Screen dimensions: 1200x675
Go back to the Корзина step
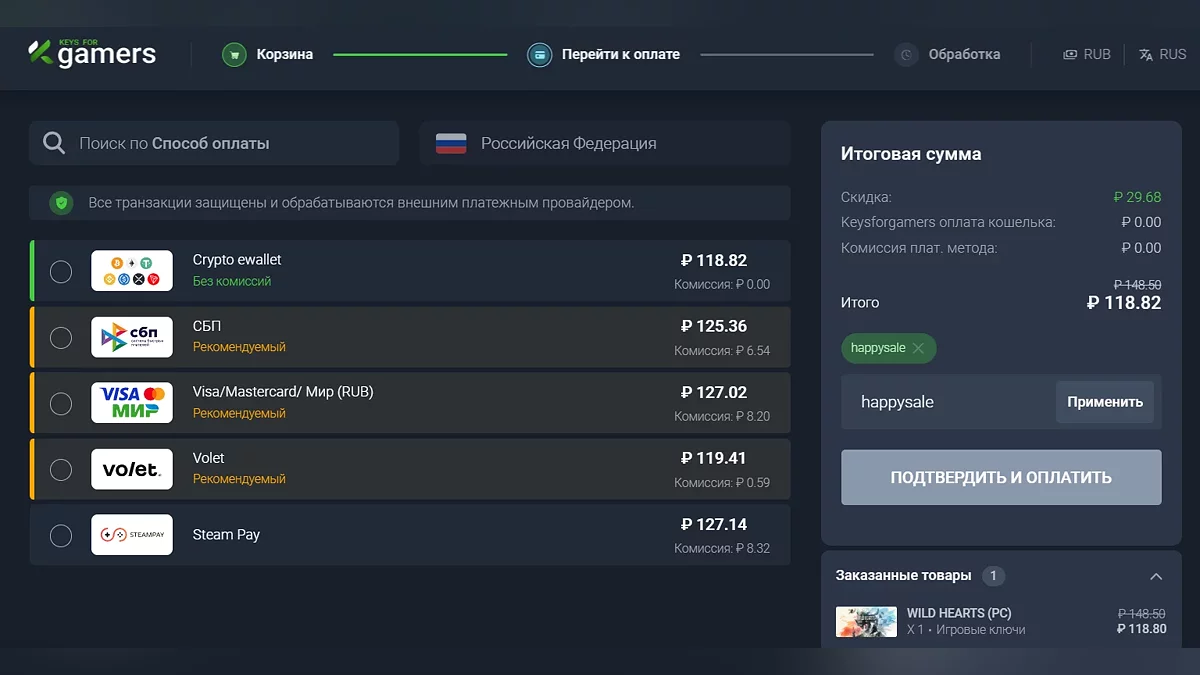pos(284,55)
